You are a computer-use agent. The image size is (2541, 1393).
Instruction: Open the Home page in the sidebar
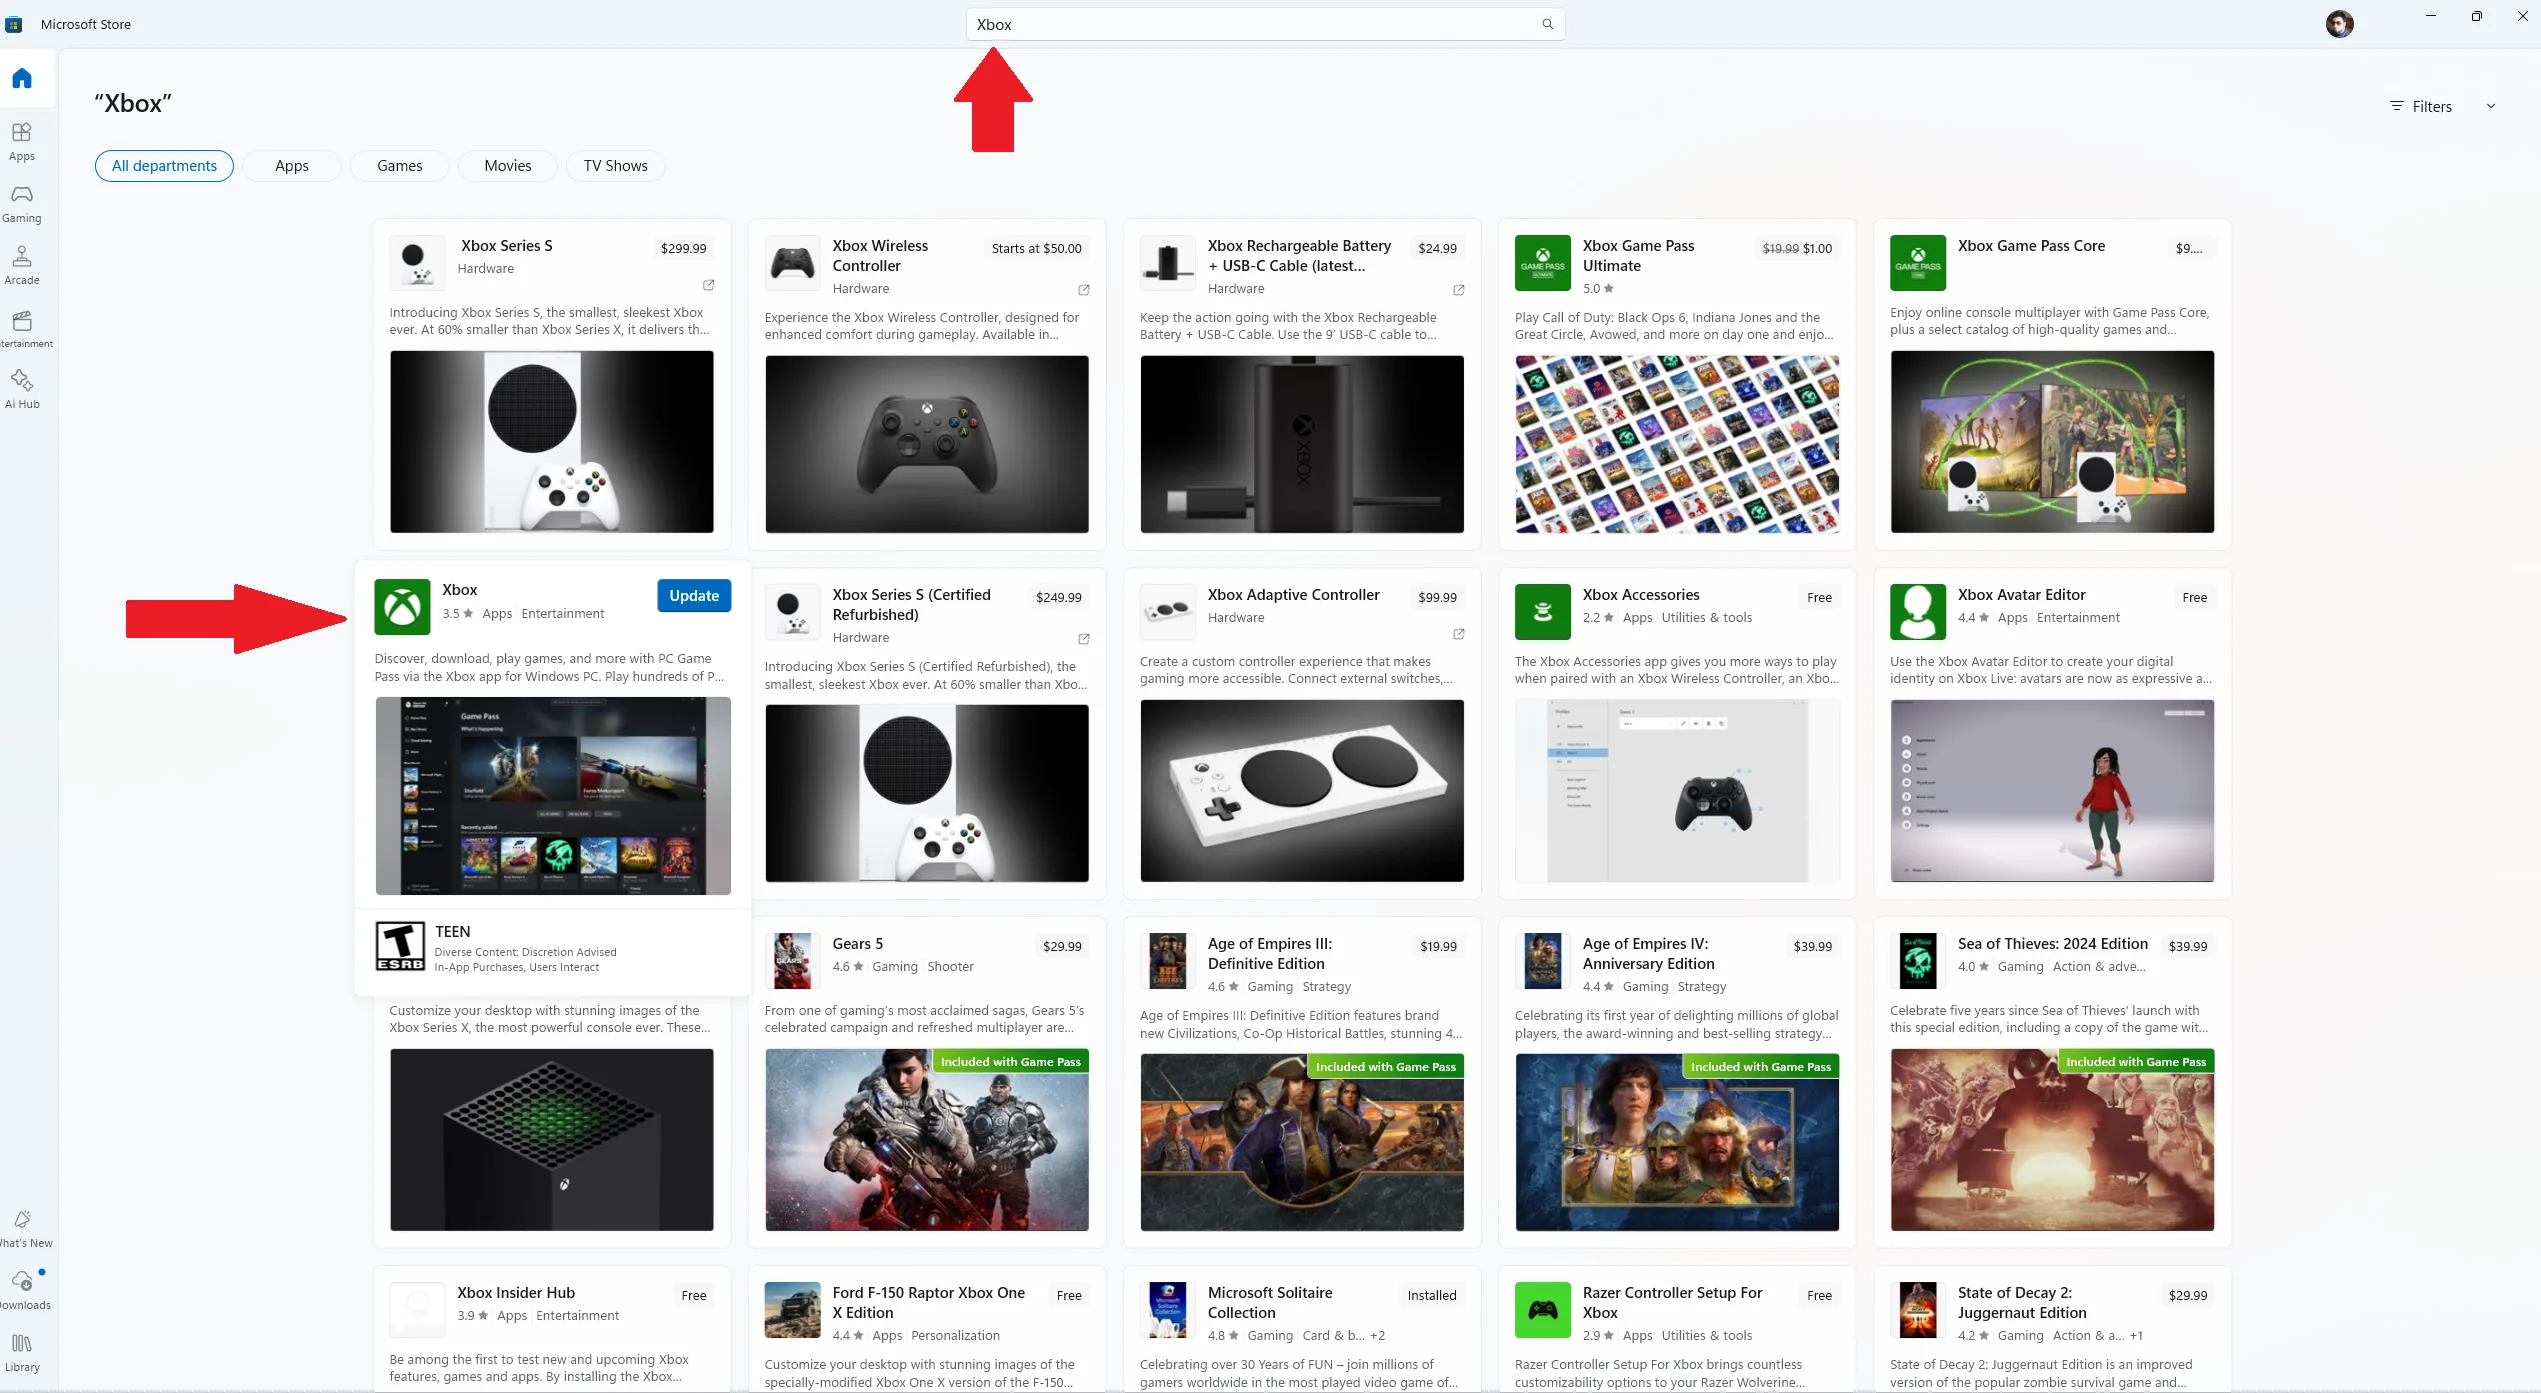(22, 78)
